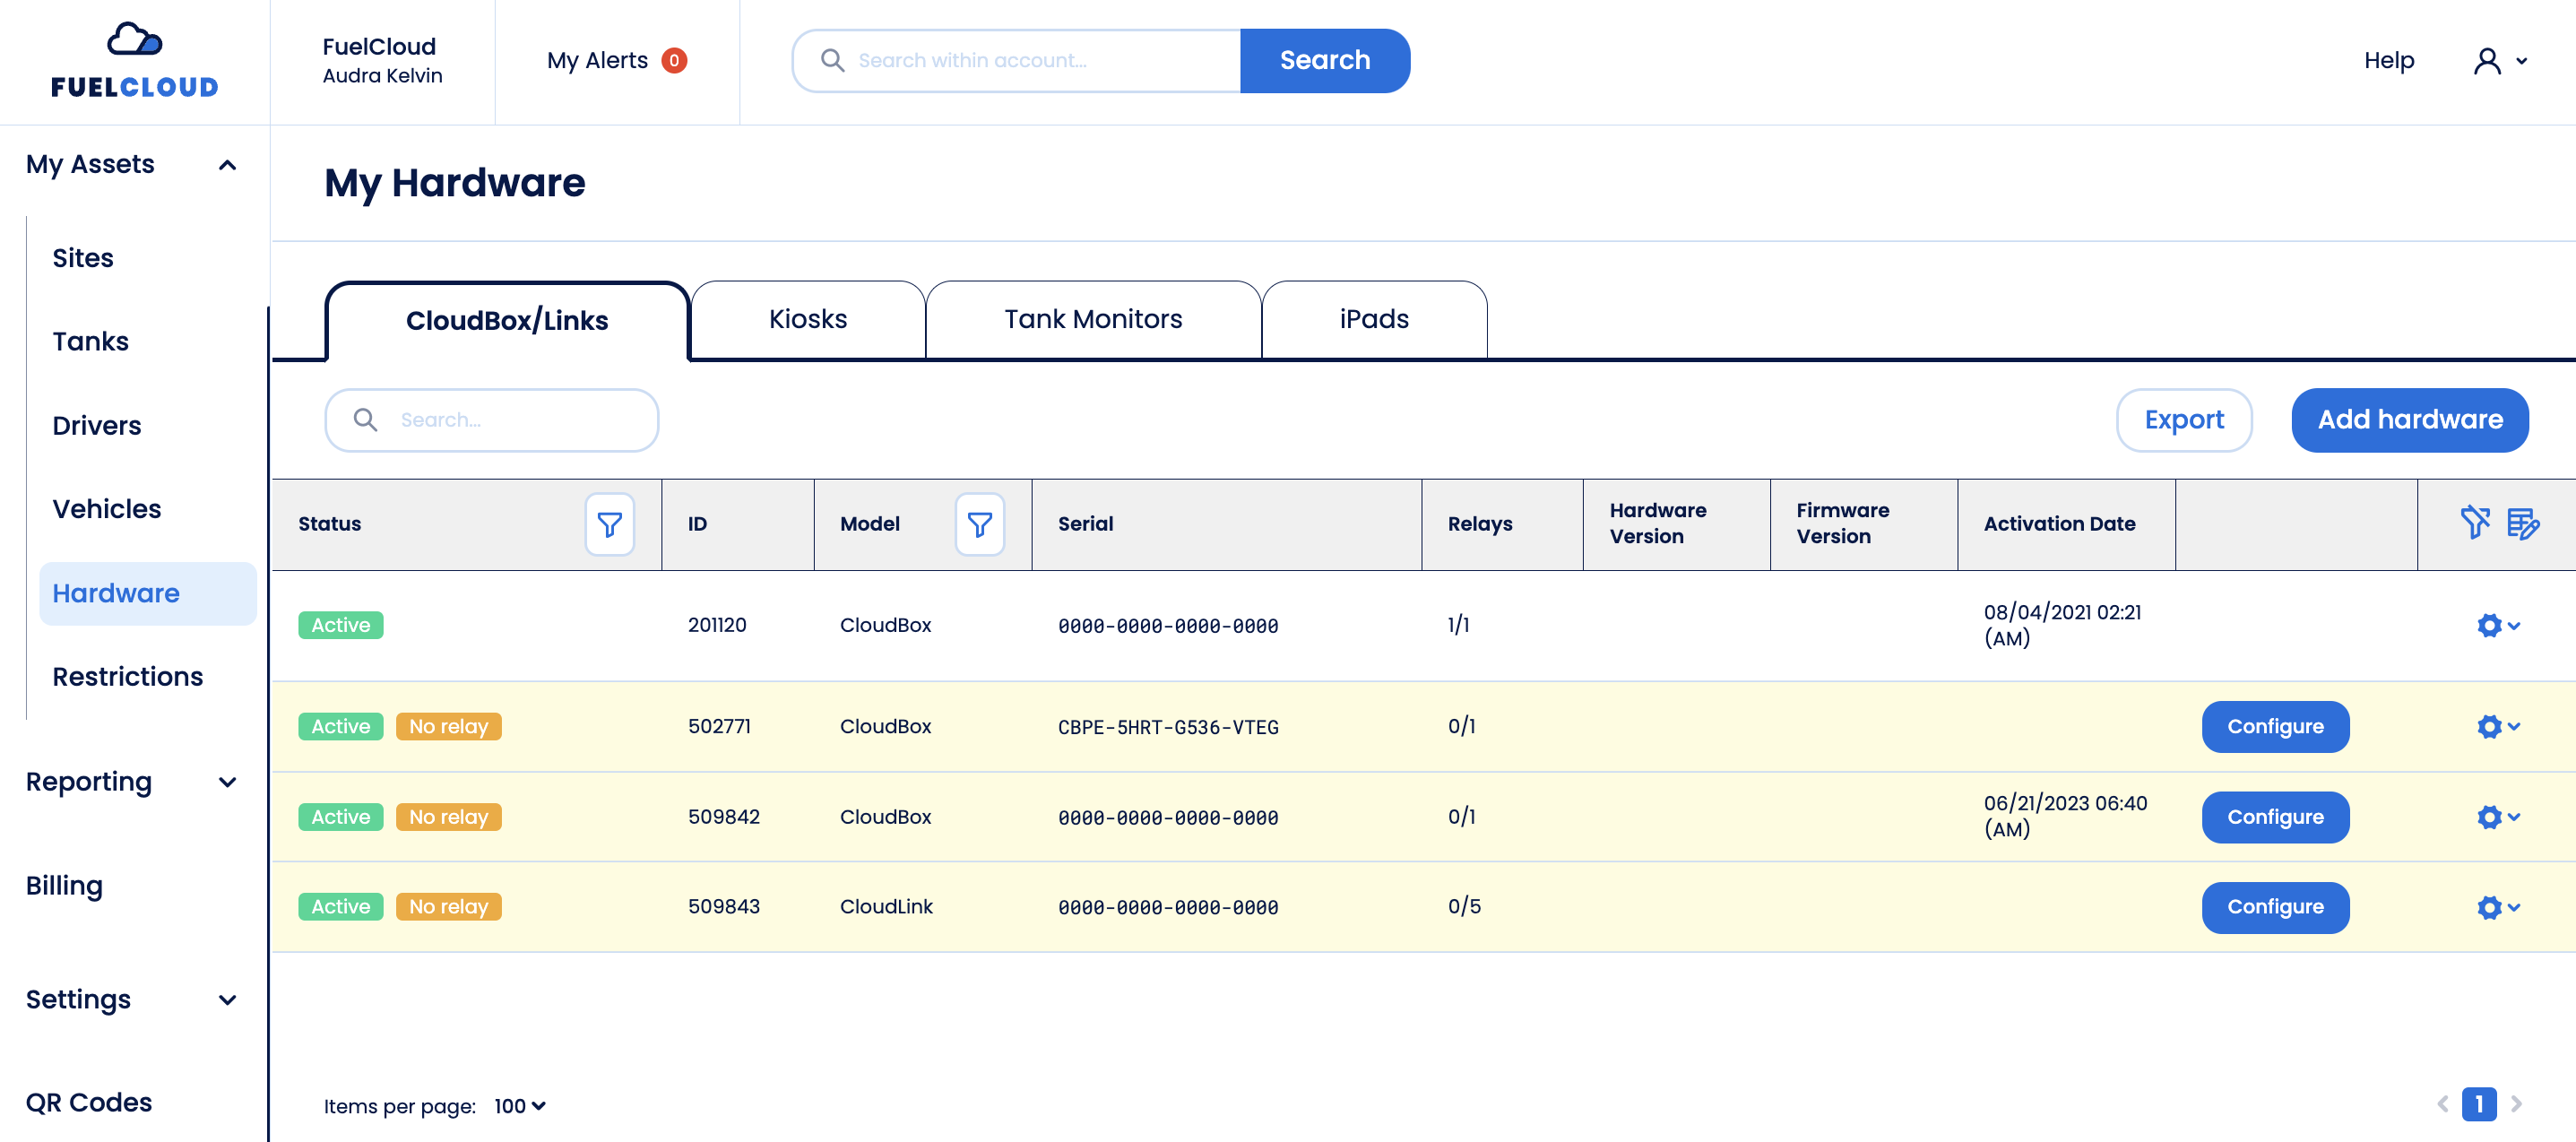
Task: Open Vehicles in the sidebar
Action: (107, 509)
